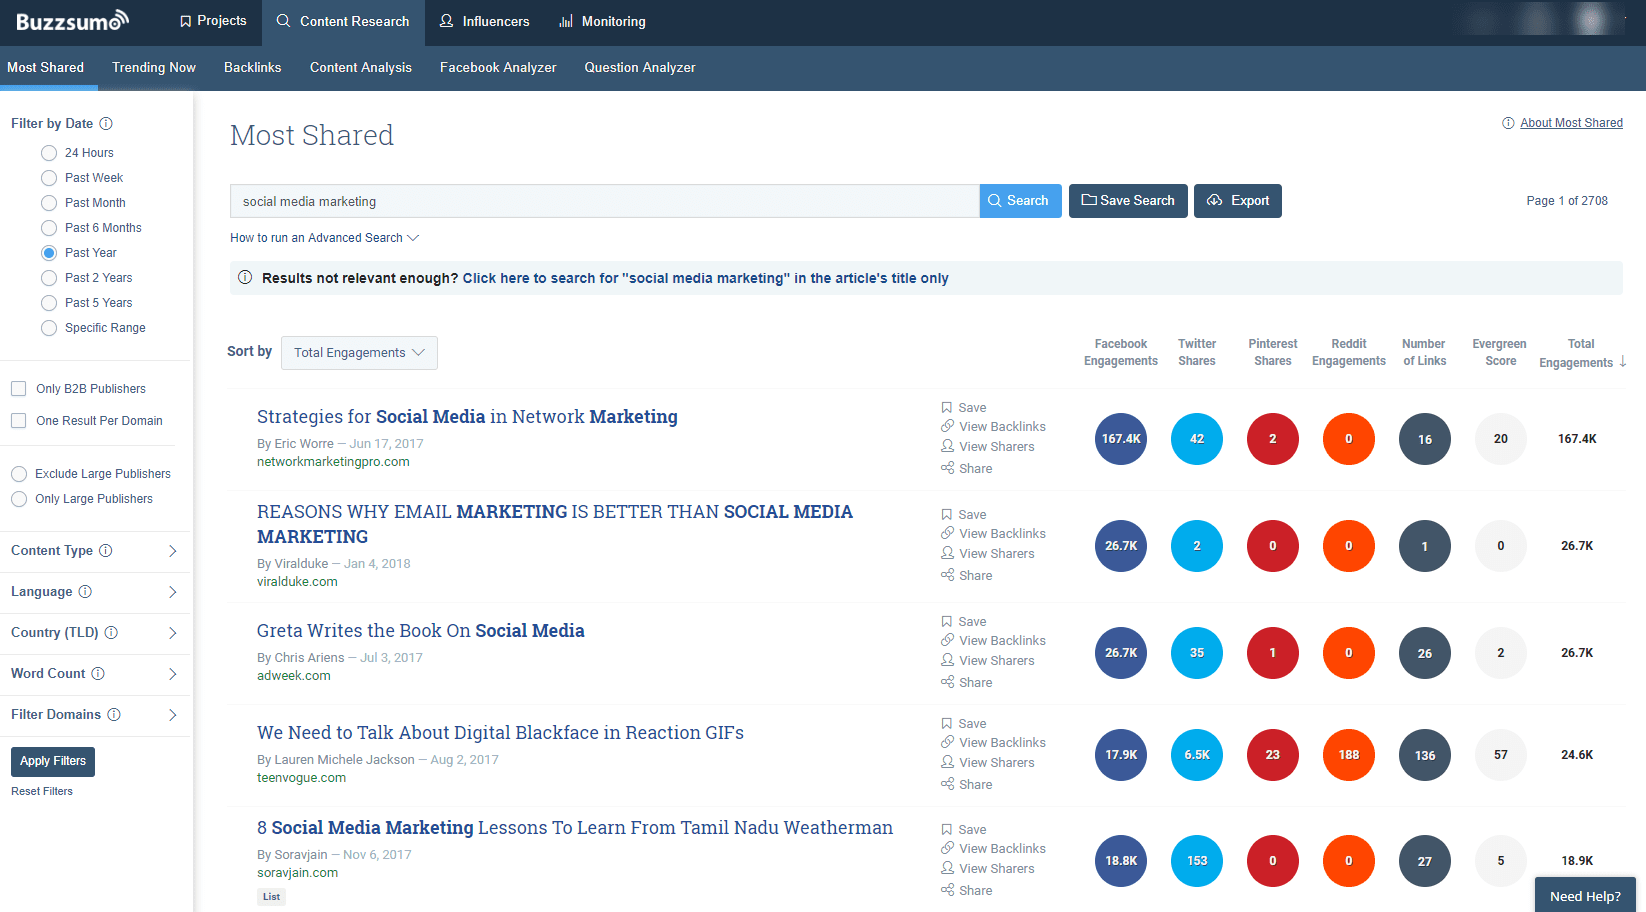
Task: Open the Influencers section
Action: coord(485,22)
